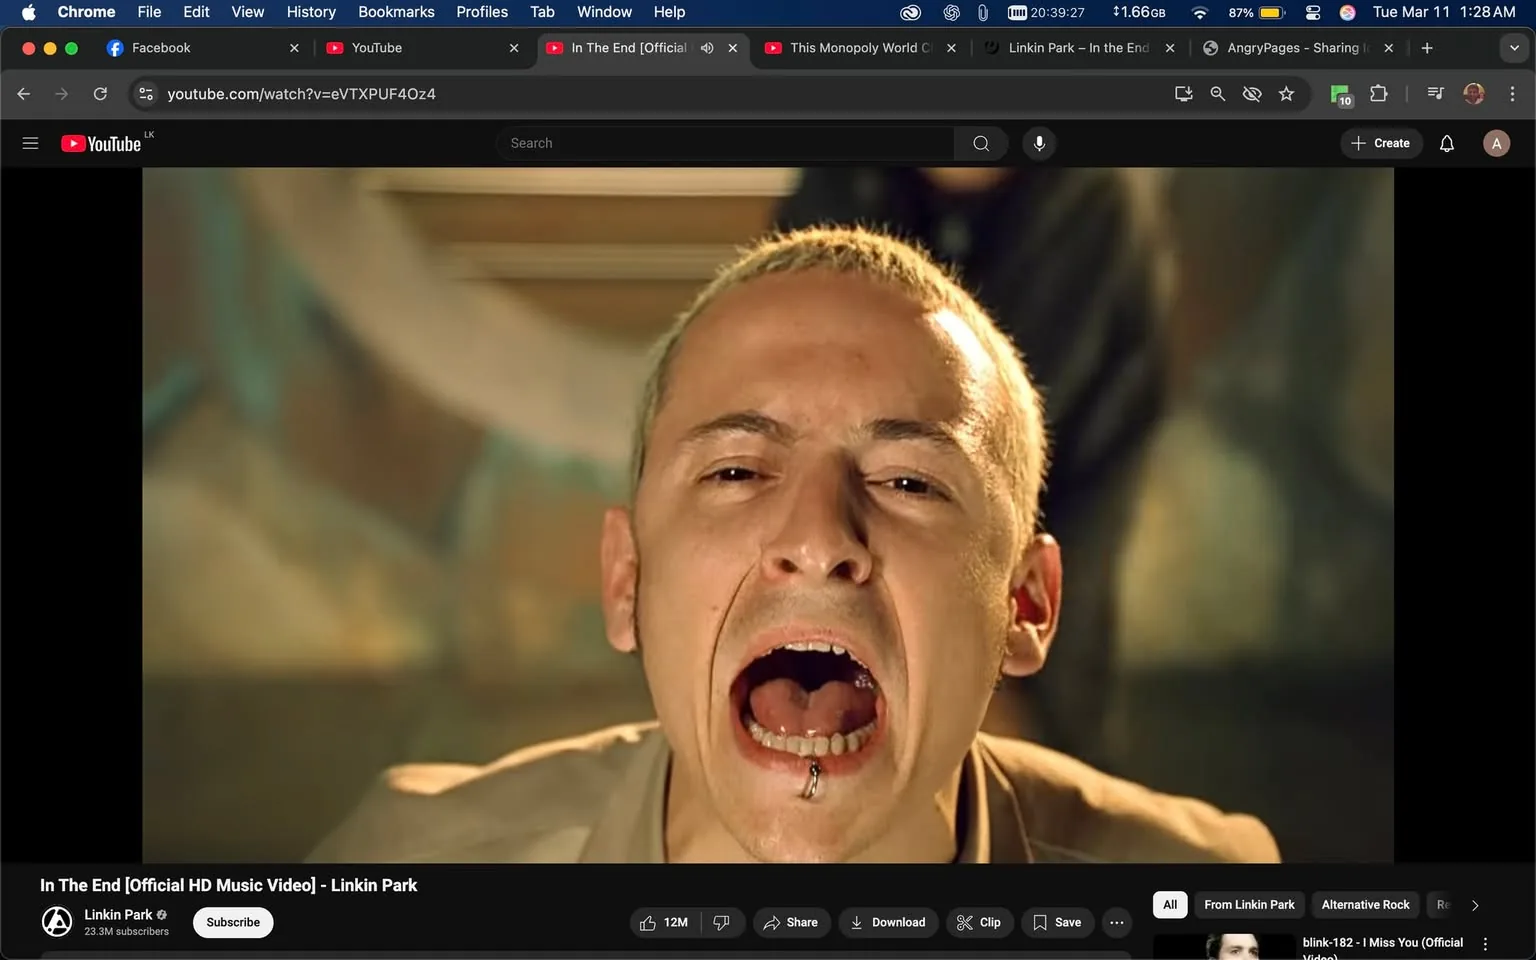This screenshot has width=1536, height=960.
Task: Open YouTube Search by voice
Action: click(x=1039, y=143)
